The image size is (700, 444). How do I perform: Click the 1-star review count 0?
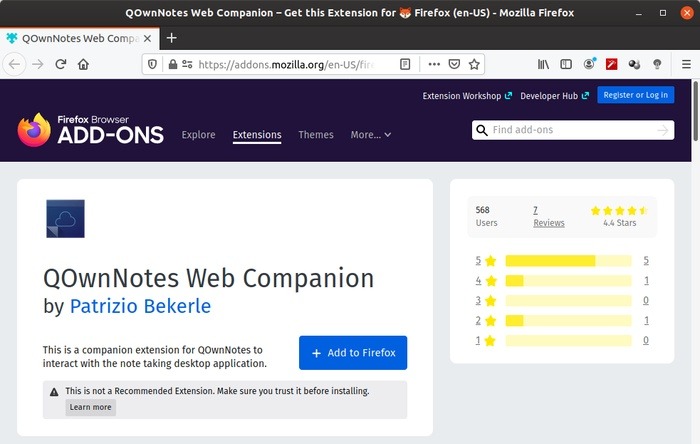[x=646, y=340]
